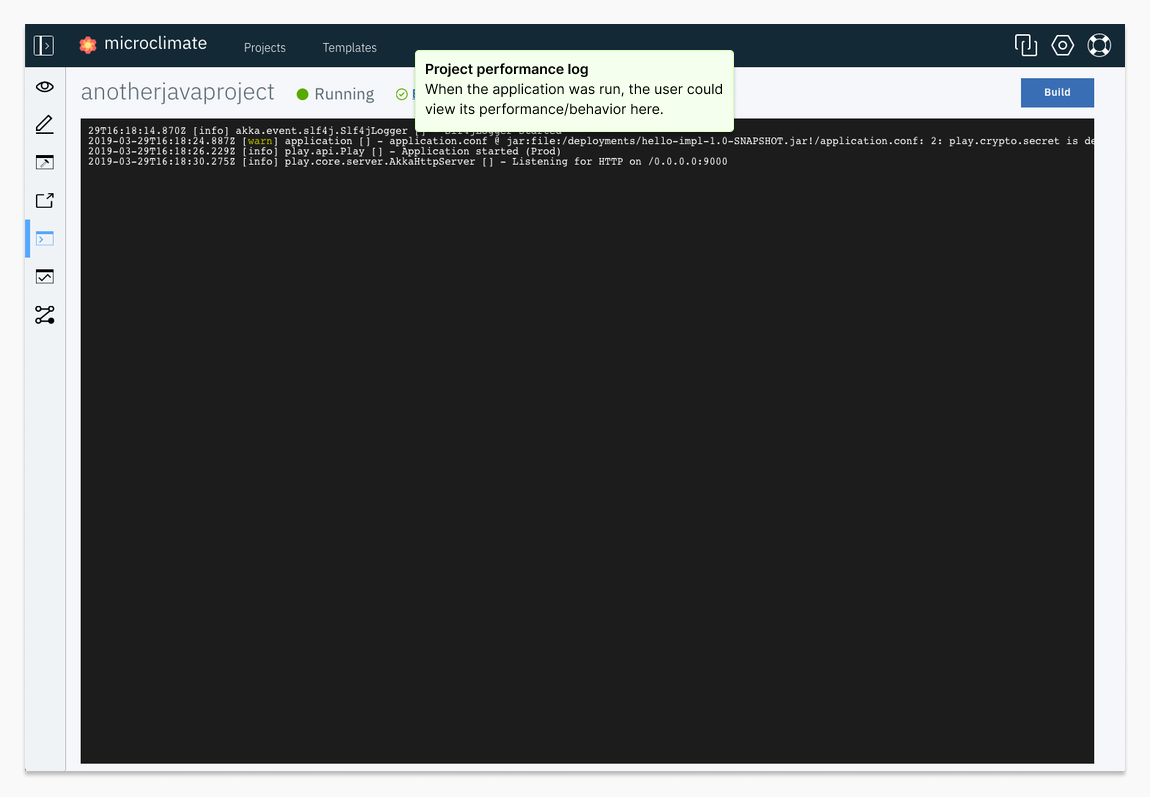Click the microclimate flower logo
Screen dimensions: 1150x797
(88, 45)
